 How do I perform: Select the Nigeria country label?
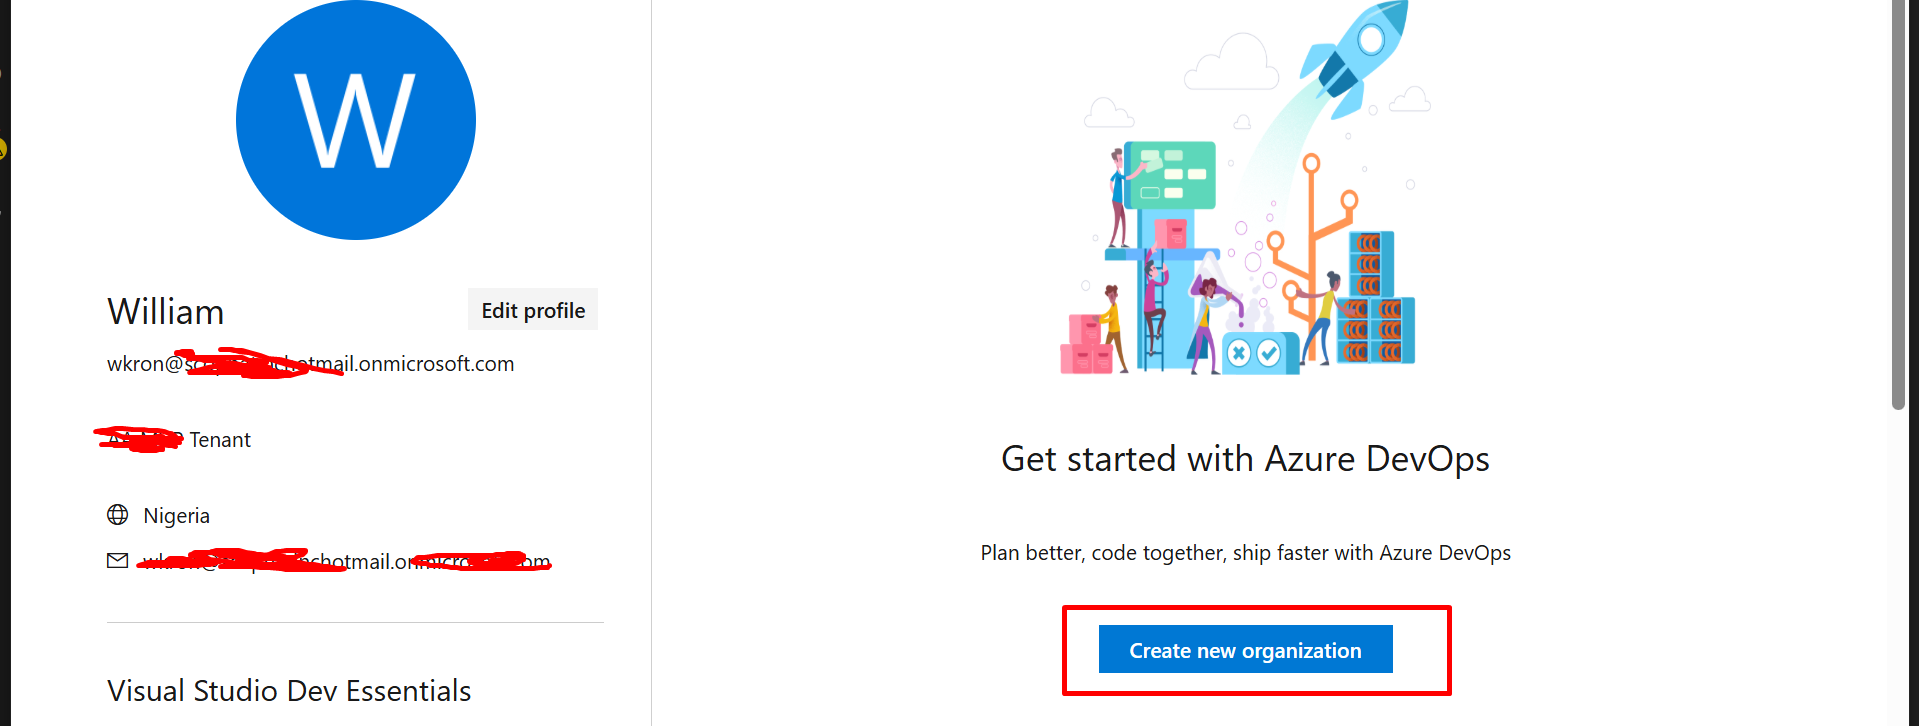tap(177, 516)
